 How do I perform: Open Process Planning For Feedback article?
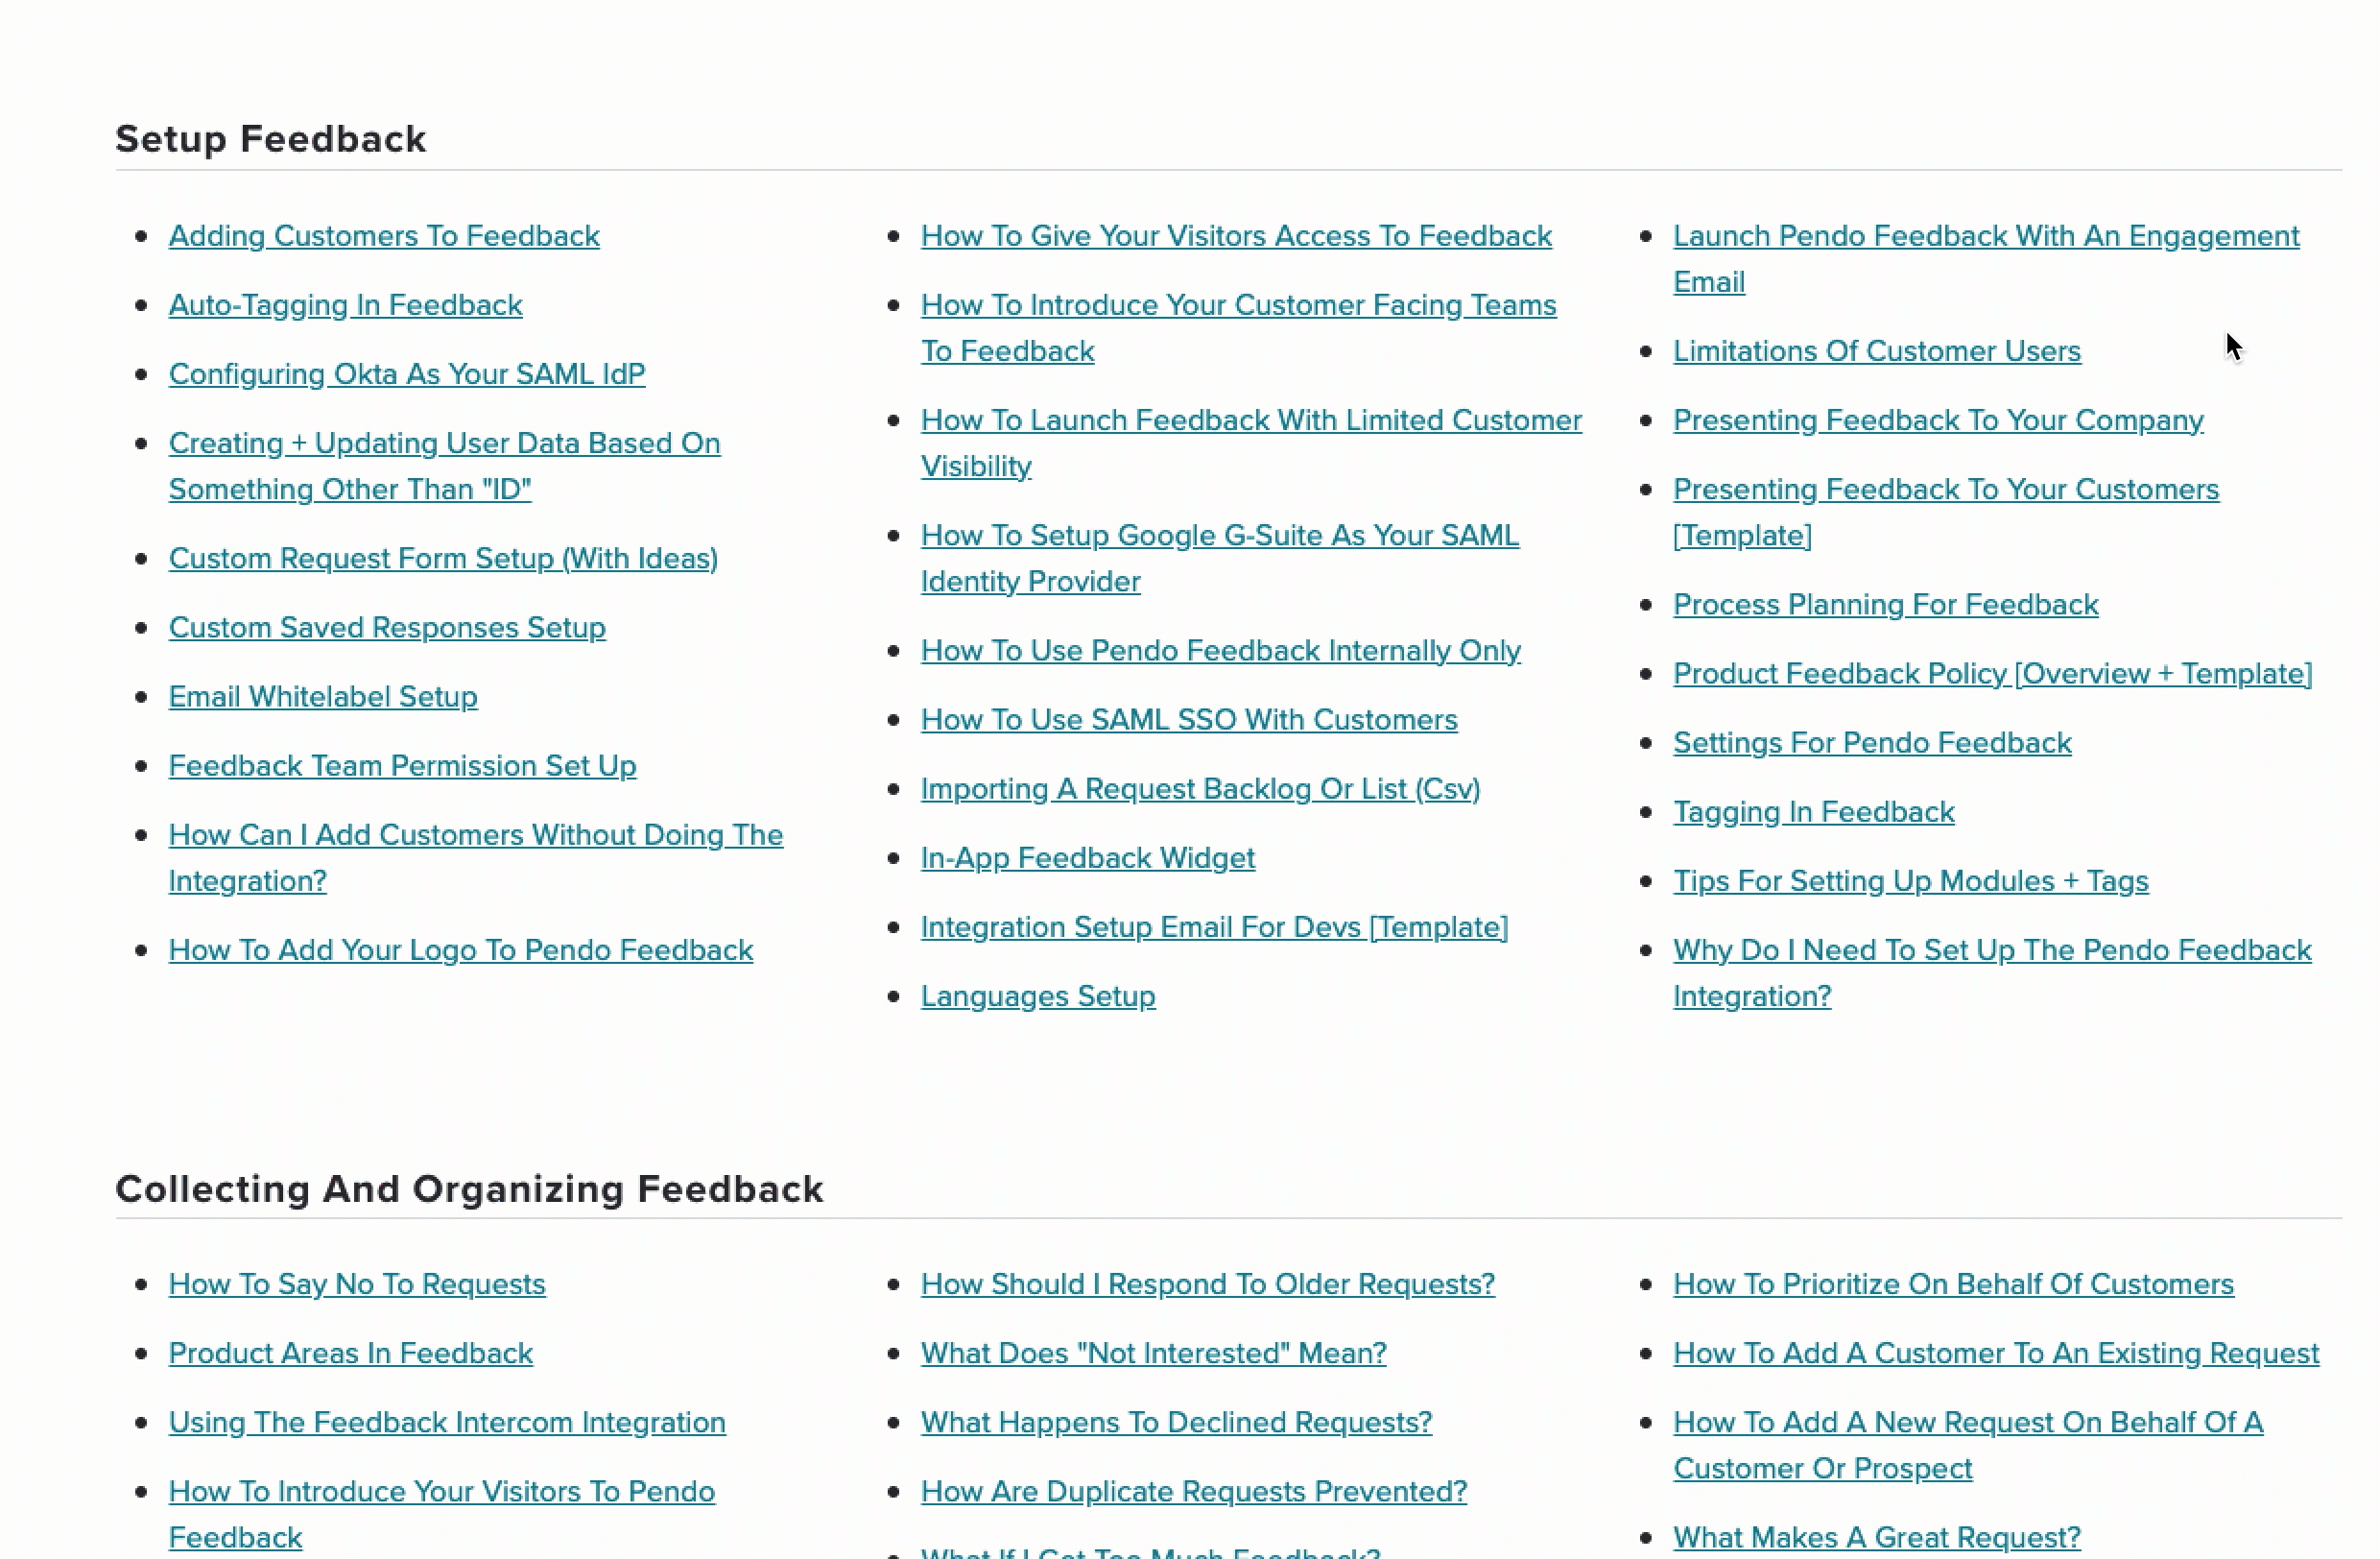pos(1887,602)
